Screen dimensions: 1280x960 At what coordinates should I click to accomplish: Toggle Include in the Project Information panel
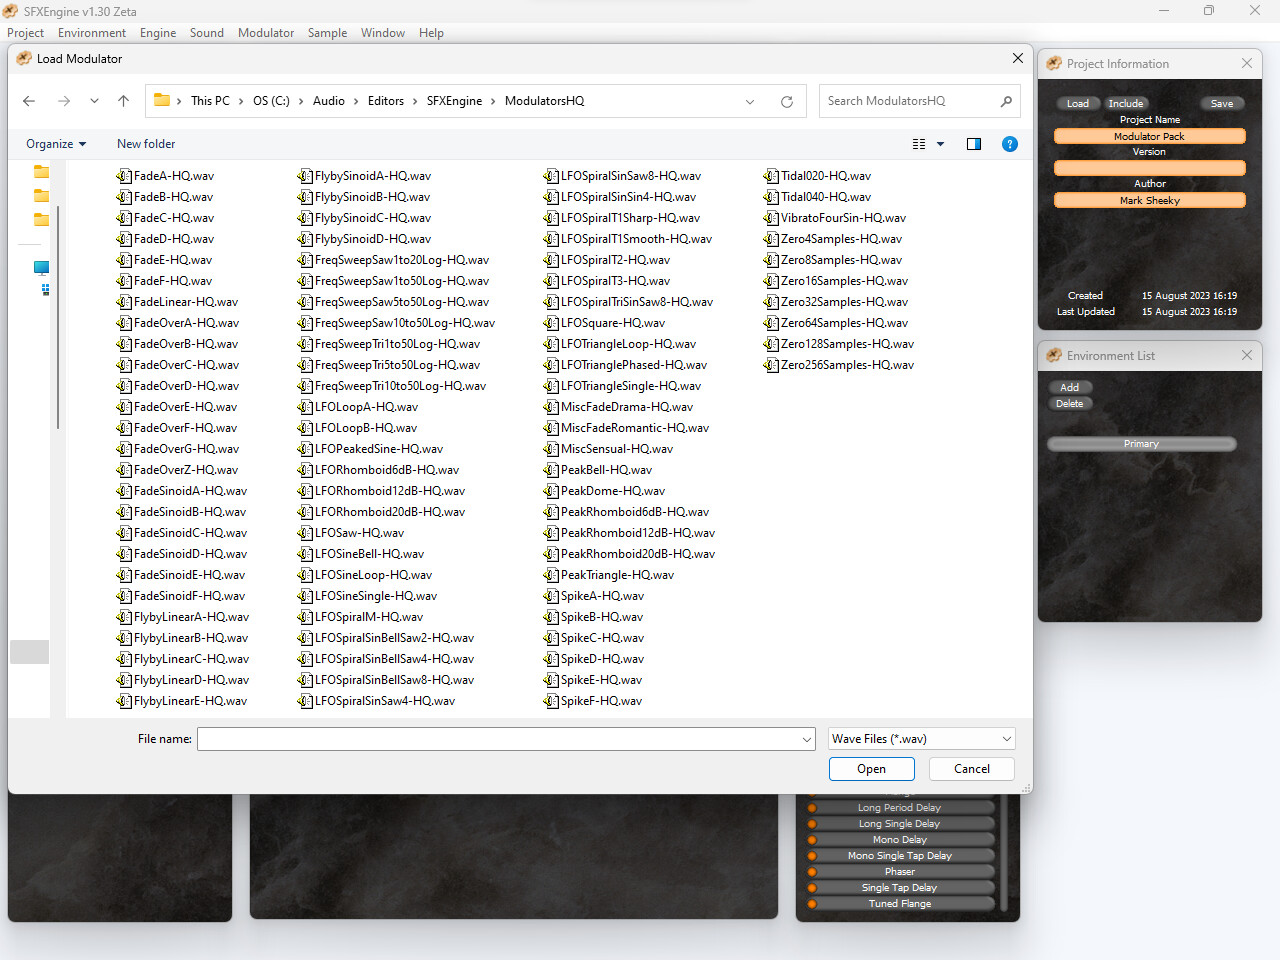1126,103
